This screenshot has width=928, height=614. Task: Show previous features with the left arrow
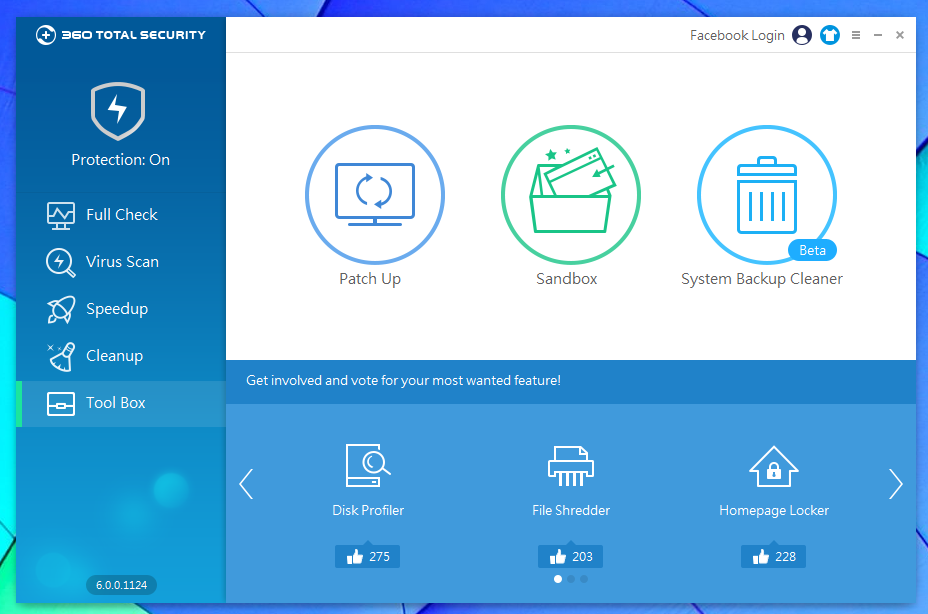point(246,484)
